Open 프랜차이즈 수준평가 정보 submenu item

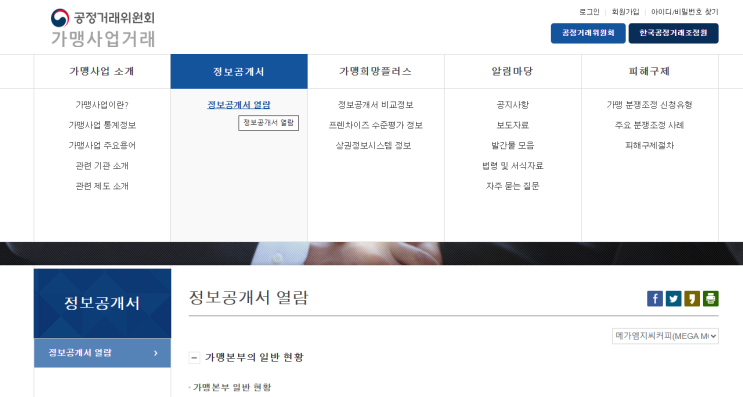[376, 125]
